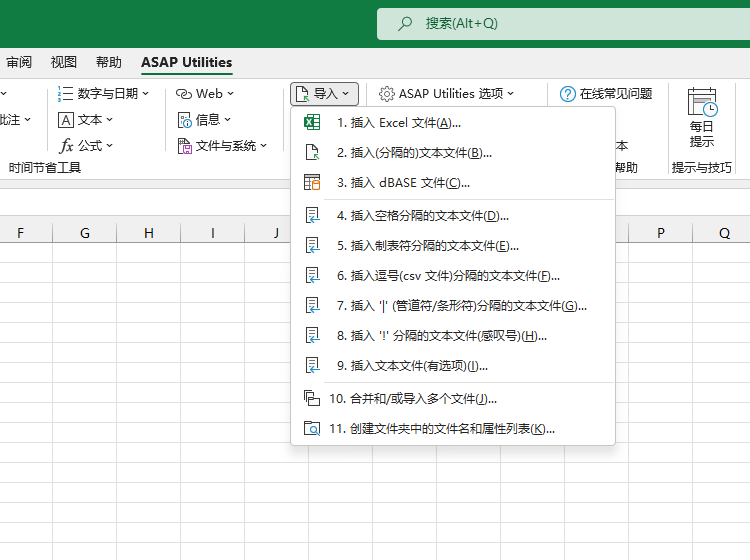Click the merge files icon beside item 10
The image size is (750, 560).
pyautogui.click(x=312, y=398)
